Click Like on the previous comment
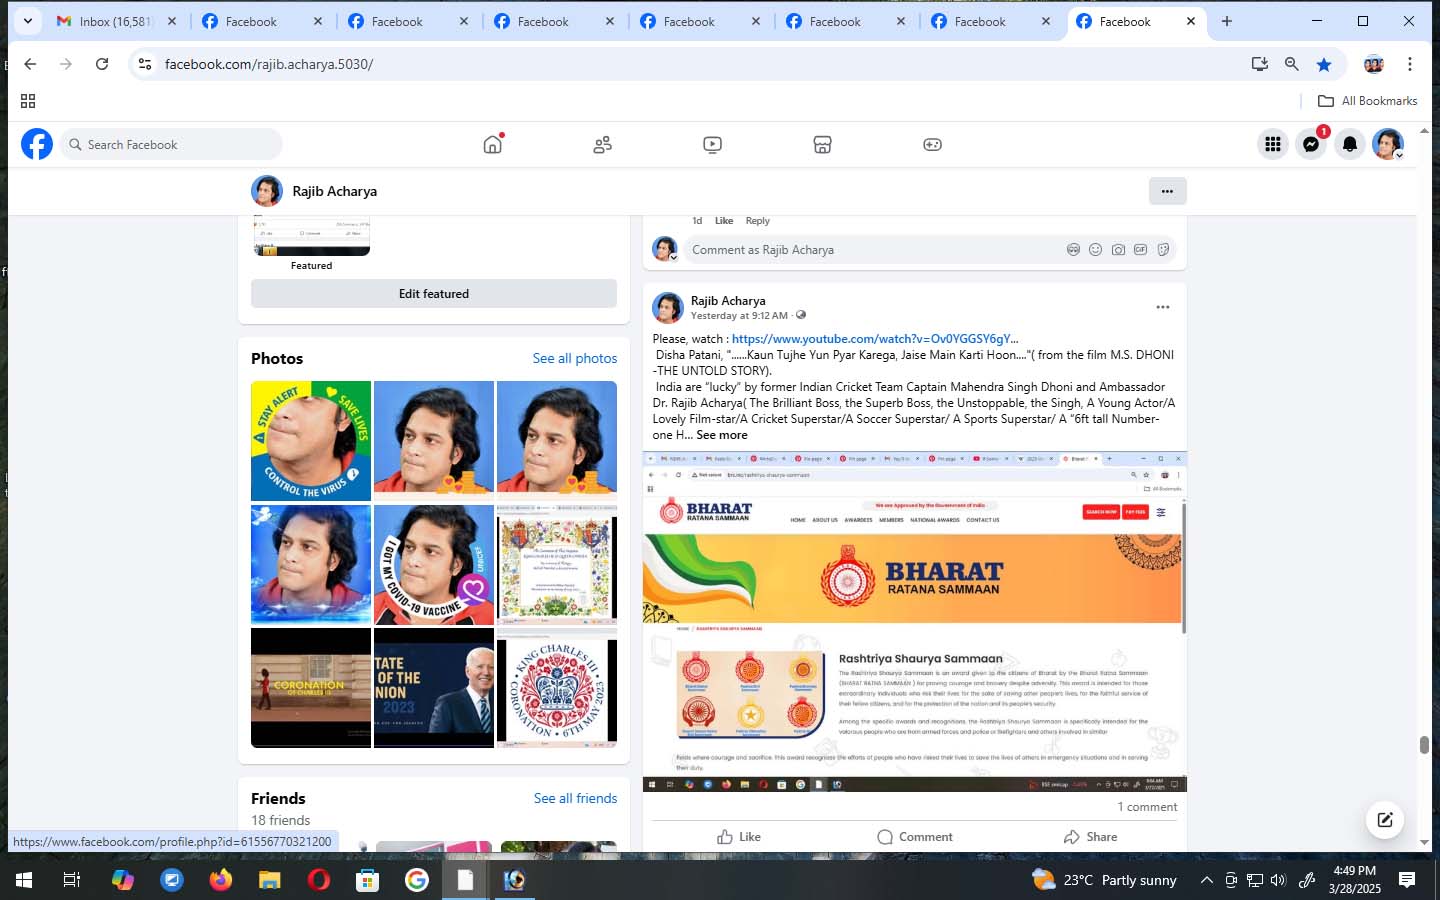Screen dimensions: 1440x900 (724, 221)
